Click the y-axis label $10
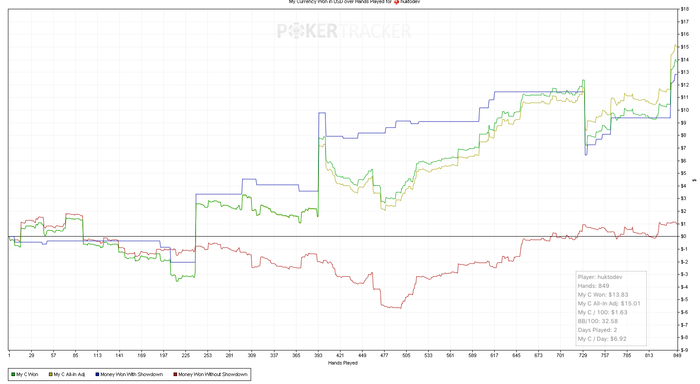Image resolution: width=700 pixels, height=384 pixels. [684, 110]
